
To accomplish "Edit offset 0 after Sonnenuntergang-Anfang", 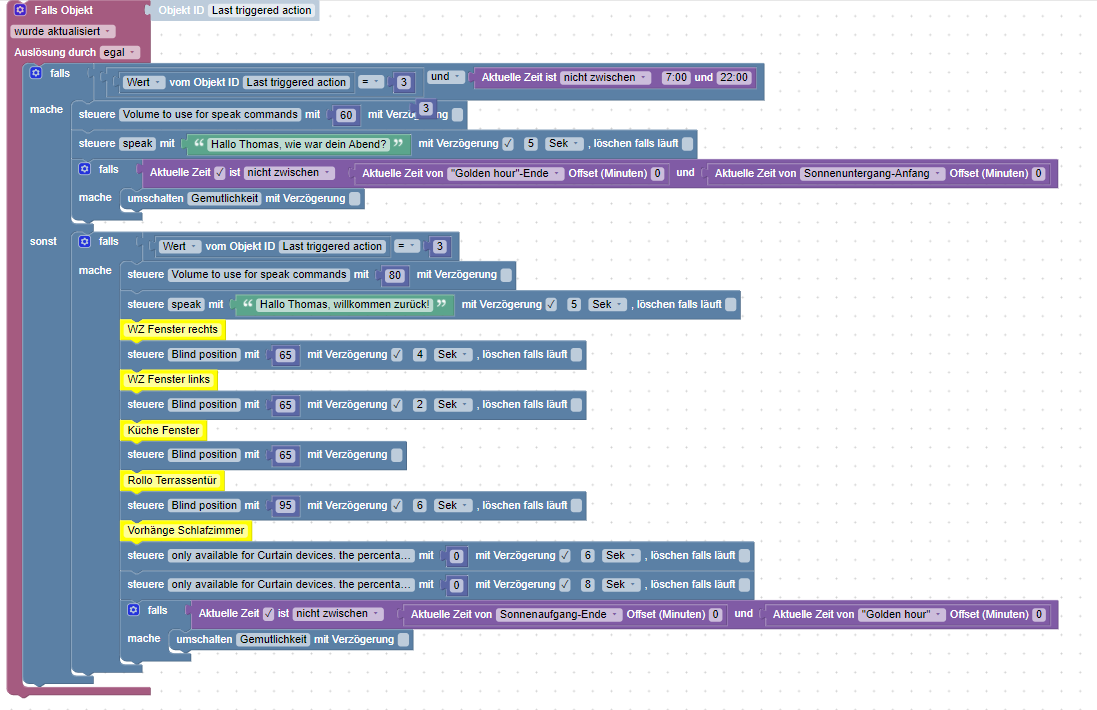I will (1039, 173).
